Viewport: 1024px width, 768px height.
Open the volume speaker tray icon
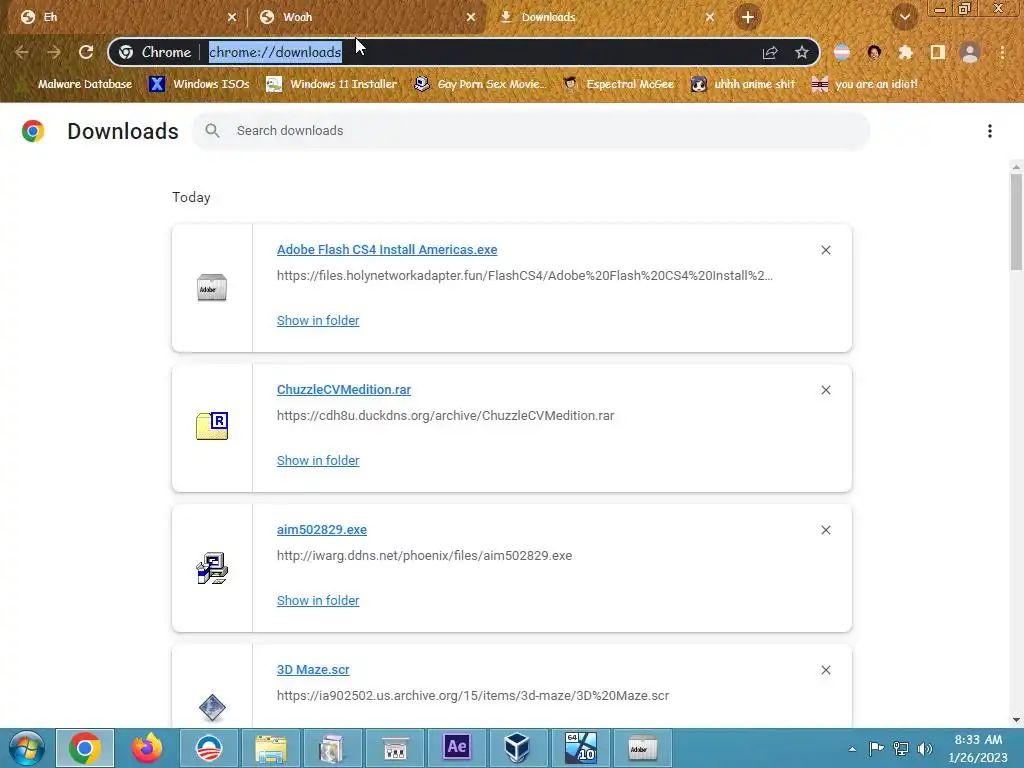[925, 749]
